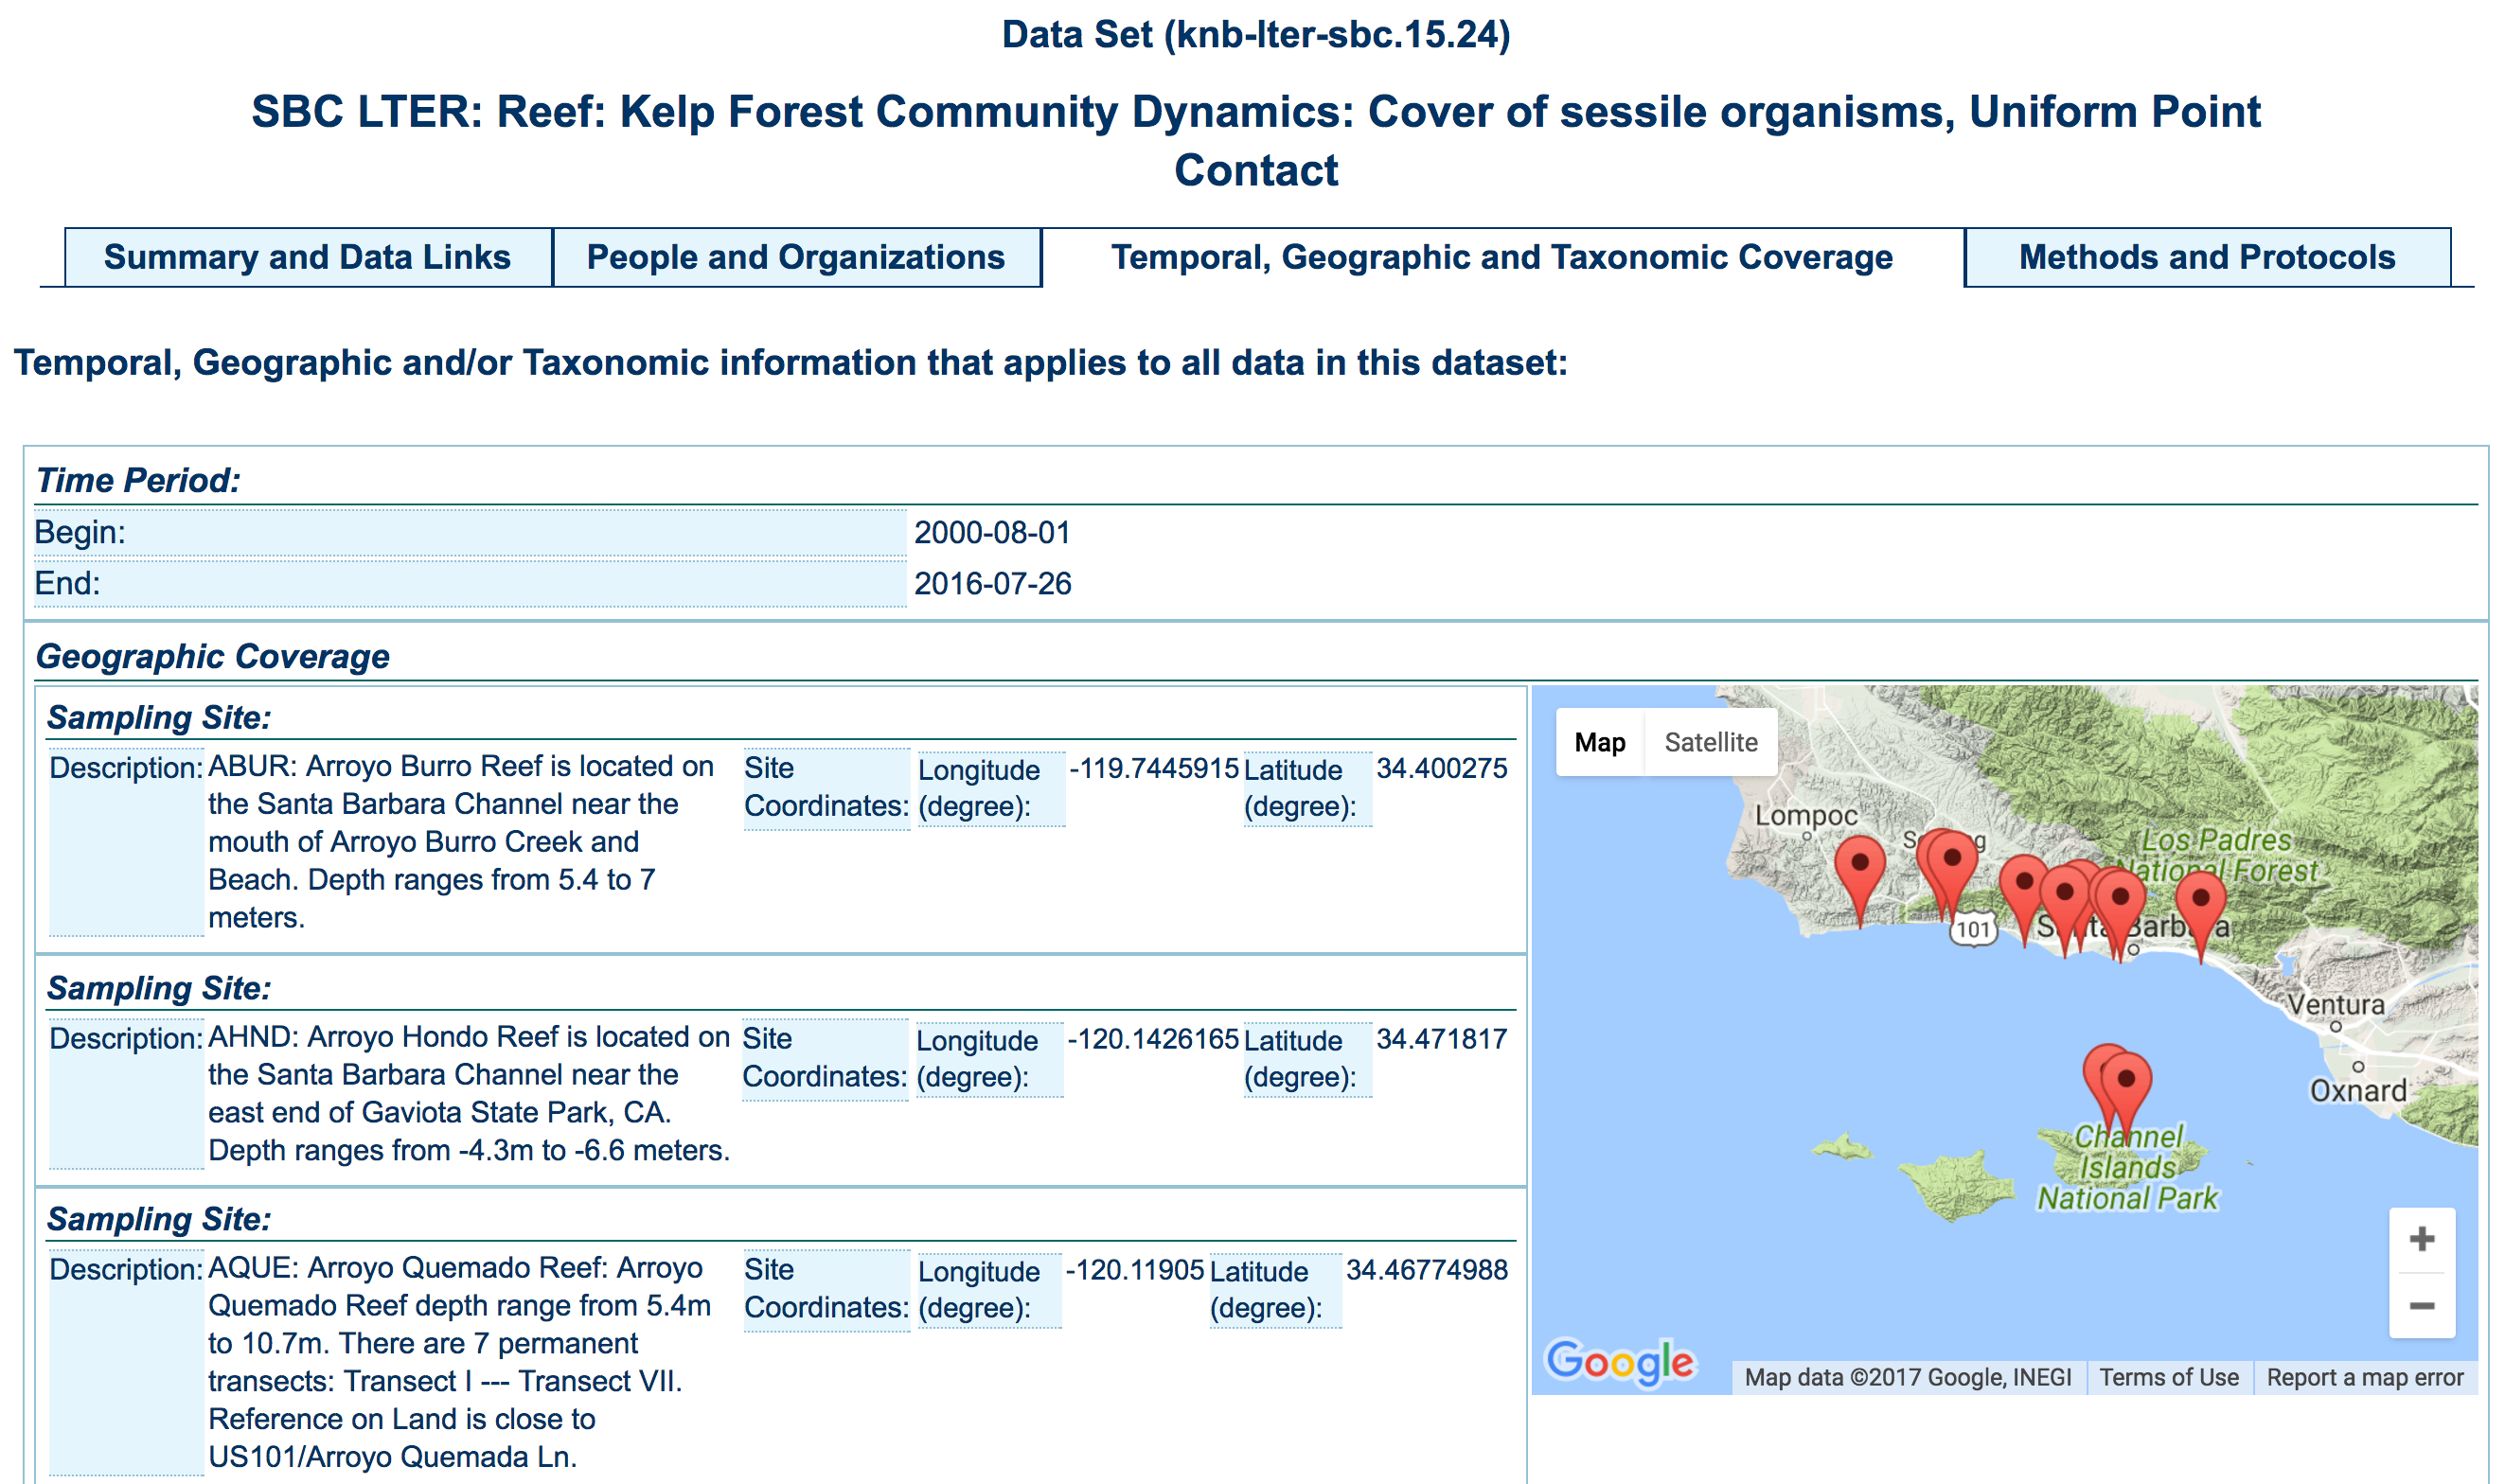Click the westernmost map marker below Lompoc
The height and width of the screenshot is (1484, 2505).
pos(1859,865)
